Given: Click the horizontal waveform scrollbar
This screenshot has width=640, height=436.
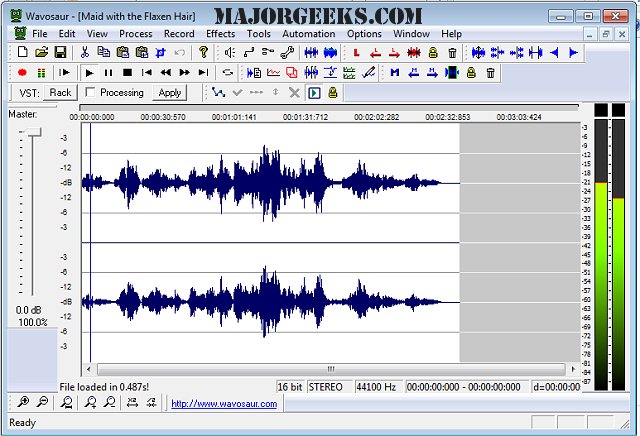Looking at the screenshot, I should click(x=330, y=368).
